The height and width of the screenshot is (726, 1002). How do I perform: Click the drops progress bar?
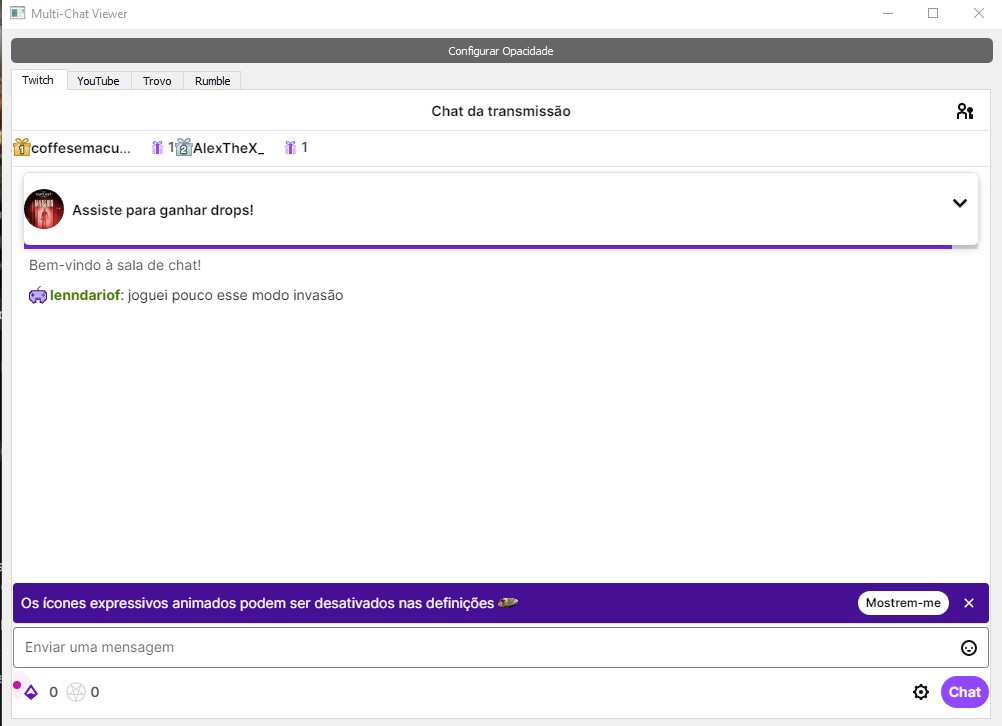(500, 247)
